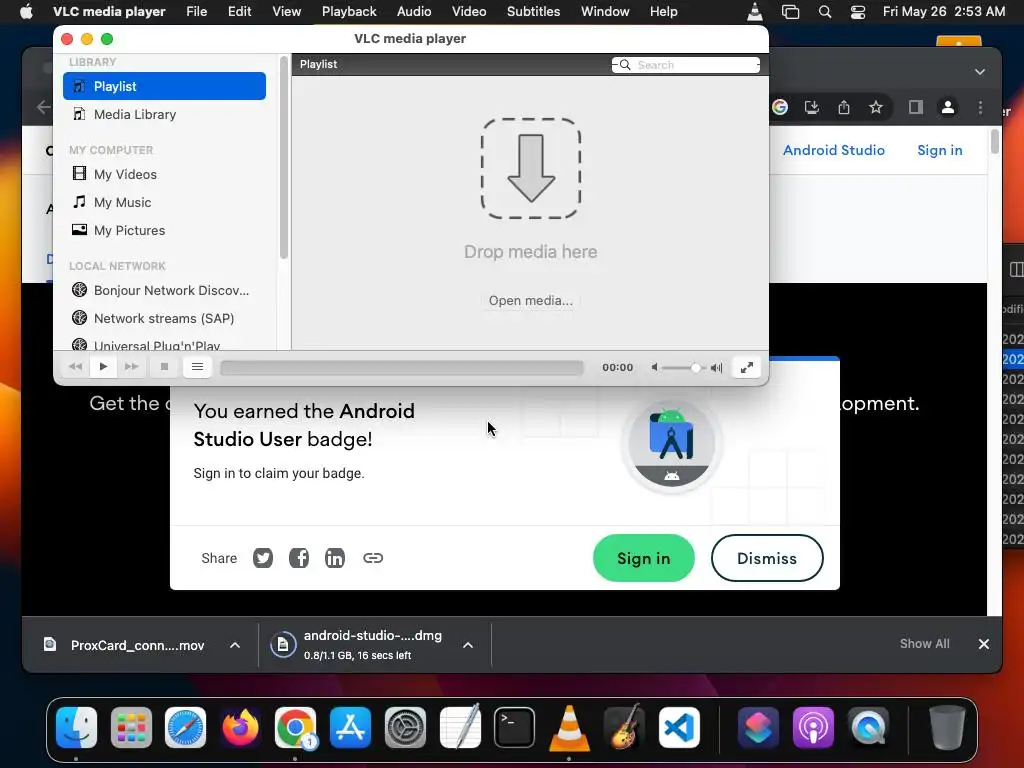Open GarageBand from the Dock

click(x=624, y=728)
